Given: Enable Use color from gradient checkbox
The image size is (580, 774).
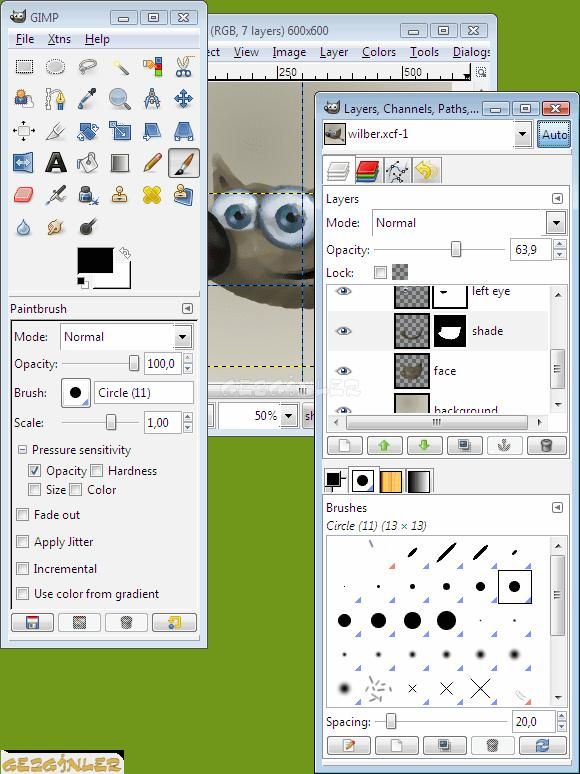Looking at the screenshot, I should (22, 593).
